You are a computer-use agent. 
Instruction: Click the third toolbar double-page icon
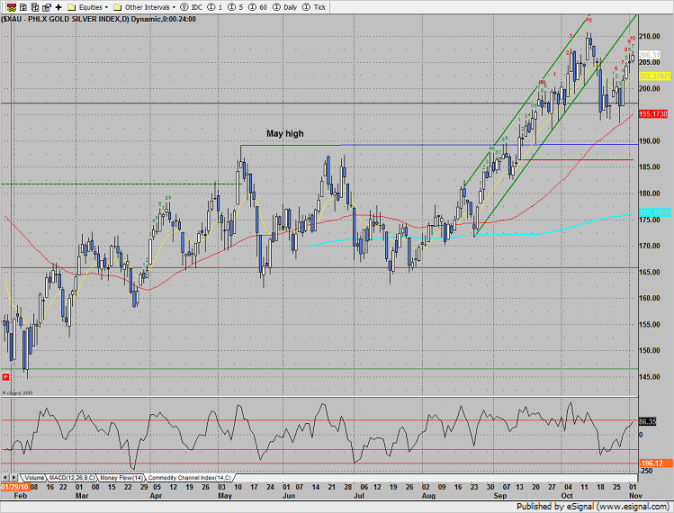point(35,7)
